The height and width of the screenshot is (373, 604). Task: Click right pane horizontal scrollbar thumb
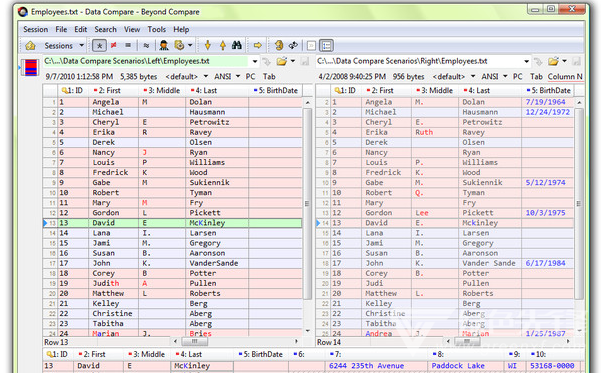point(467,341)
